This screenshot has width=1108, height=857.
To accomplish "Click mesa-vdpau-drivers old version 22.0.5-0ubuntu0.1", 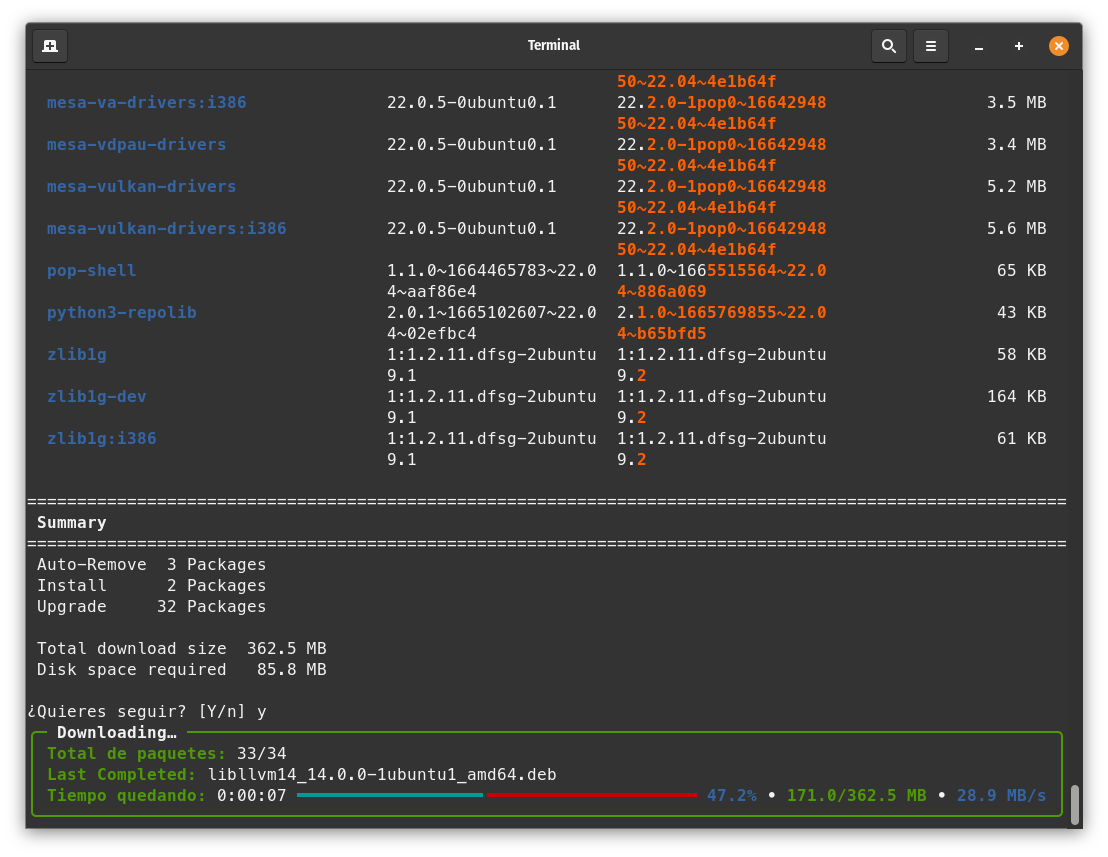I will pos(471,145).
